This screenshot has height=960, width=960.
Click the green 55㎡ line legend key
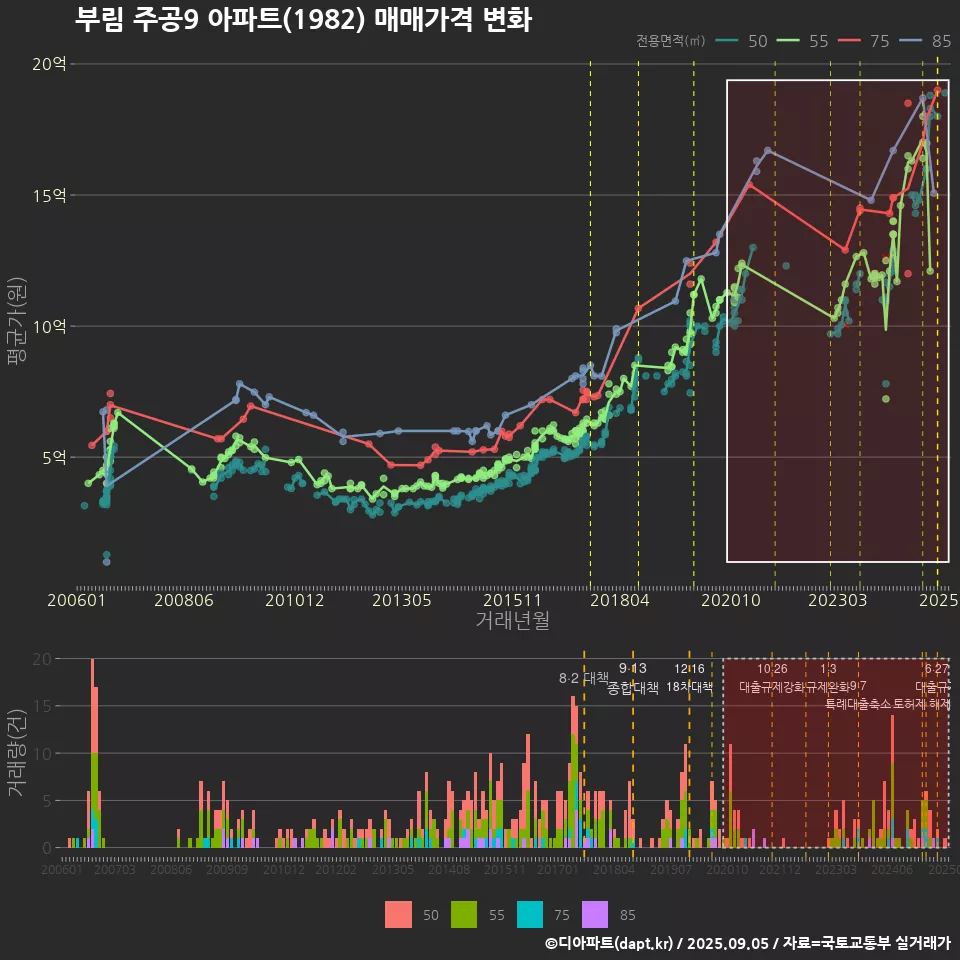789,41
